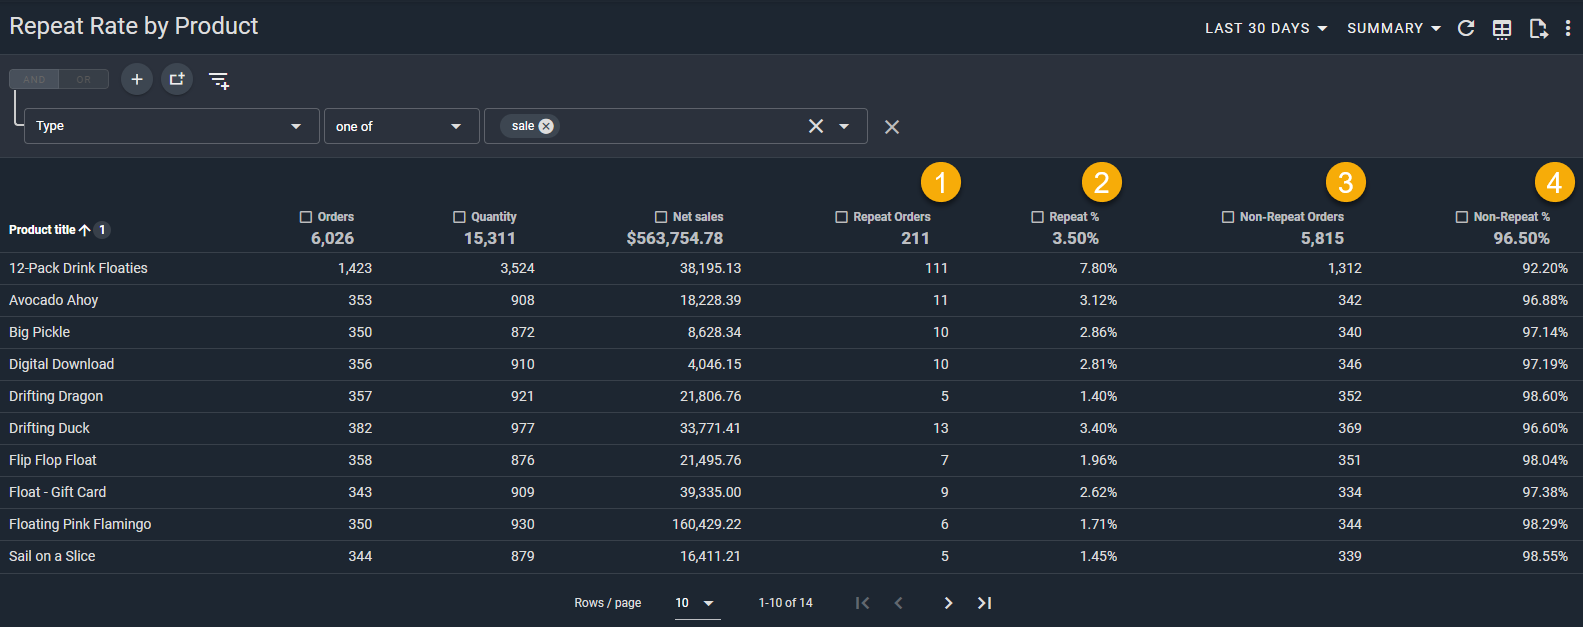1583x627 pixels.
Task: Open the three-dot more options menu
Action: click(1568, 28)
